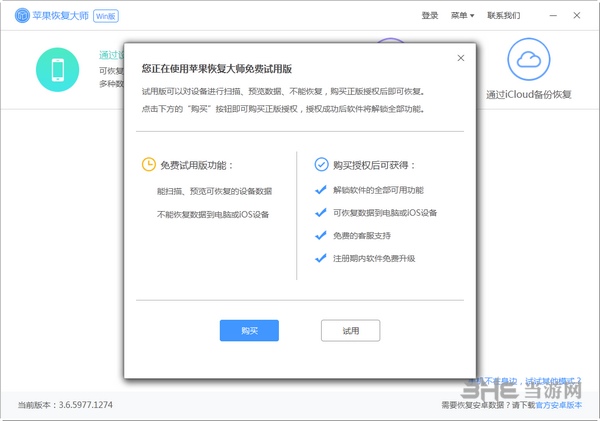Click the 免费的客服支持 text
The image size is (600, 421).
pos(362,236)
